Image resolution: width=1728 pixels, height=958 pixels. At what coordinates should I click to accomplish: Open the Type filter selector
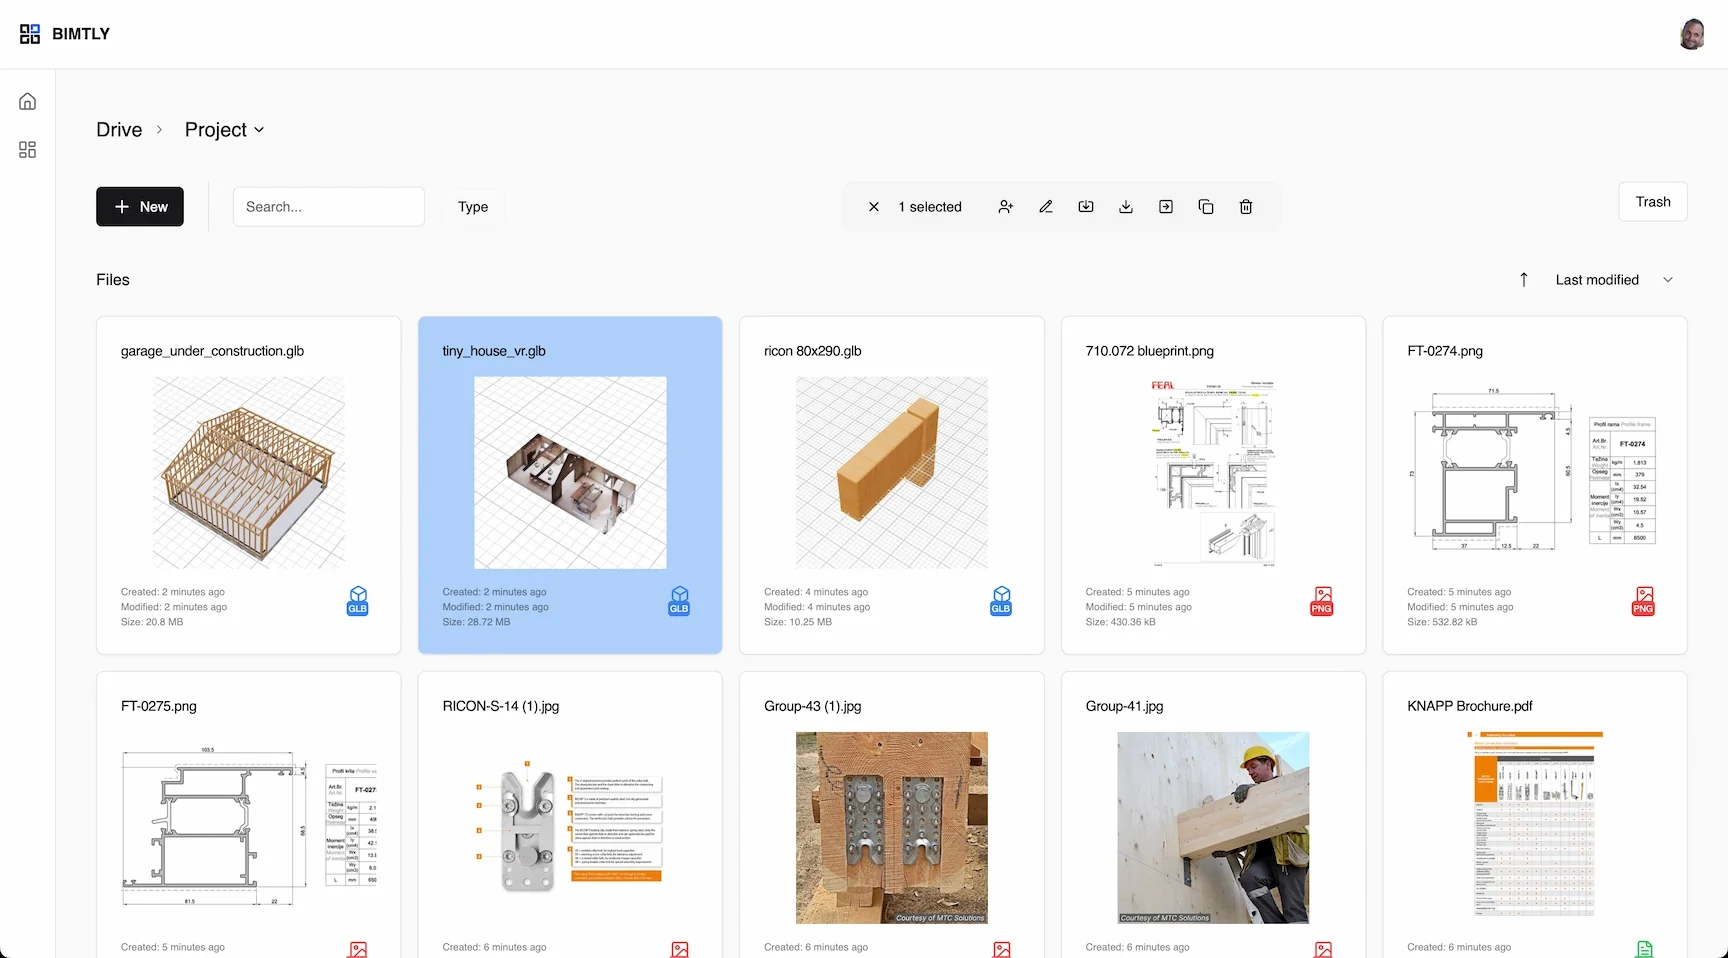pyautogui.click(x=472, y=206)
